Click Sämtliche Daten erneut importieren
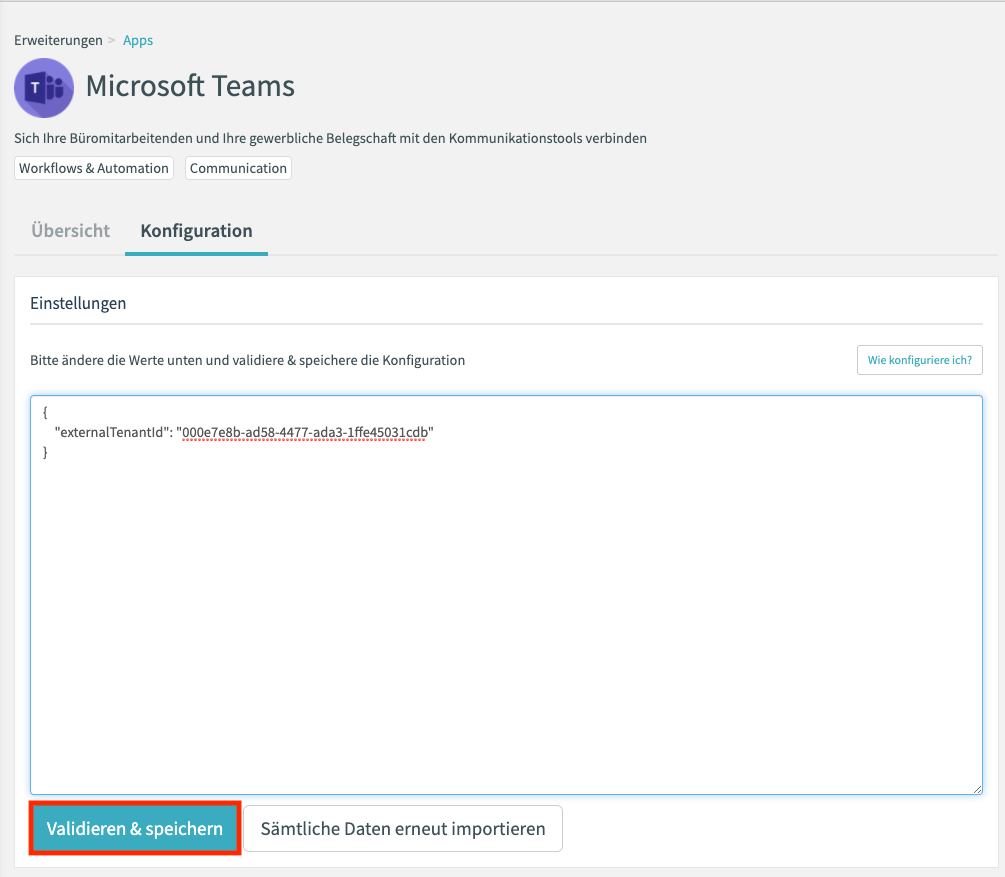 (403, 828)
